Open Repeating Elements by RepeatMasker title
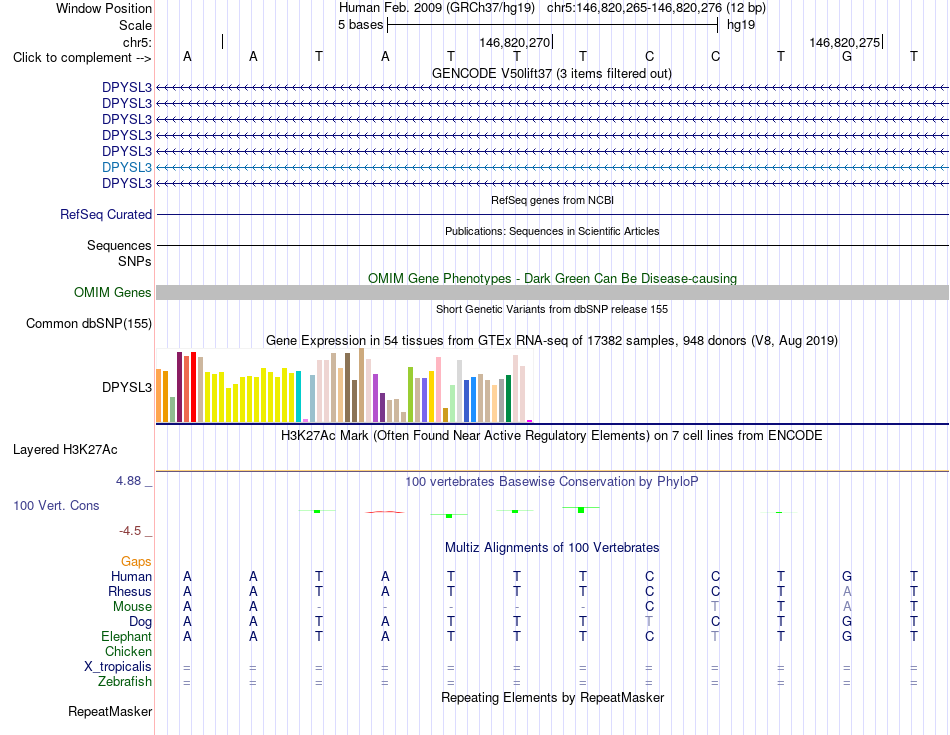This screenshot has height=735, width=950. click(x=552, y=697)
